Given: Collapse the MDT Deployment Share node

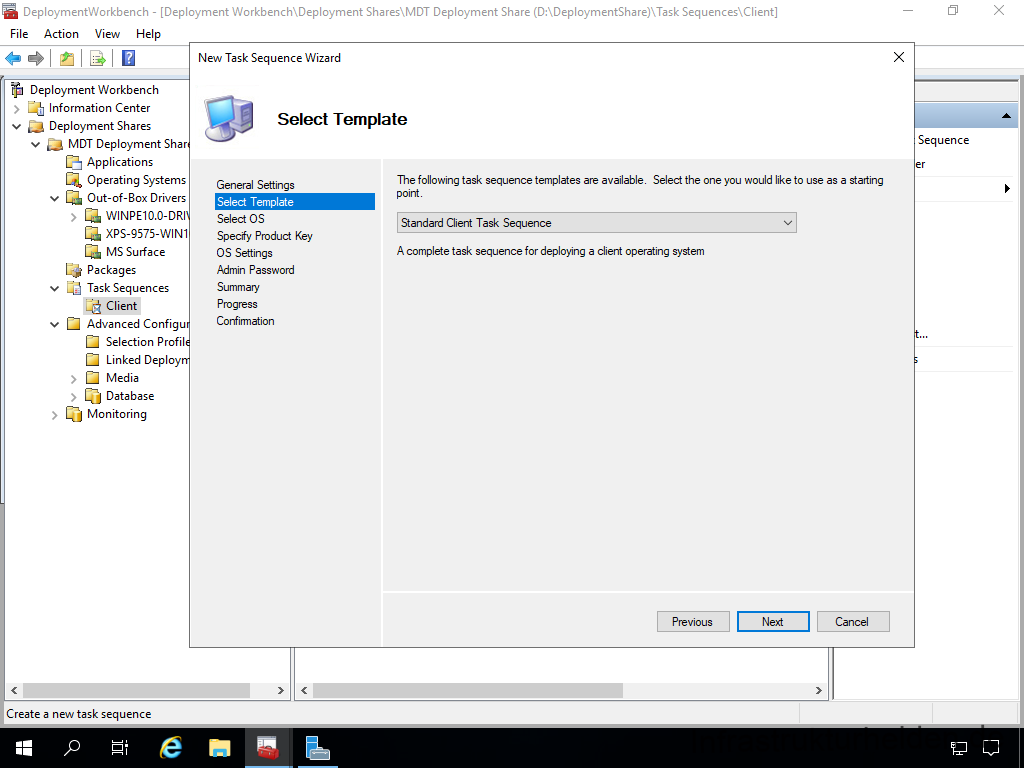Looking at the screenshot, I should 36,144.
